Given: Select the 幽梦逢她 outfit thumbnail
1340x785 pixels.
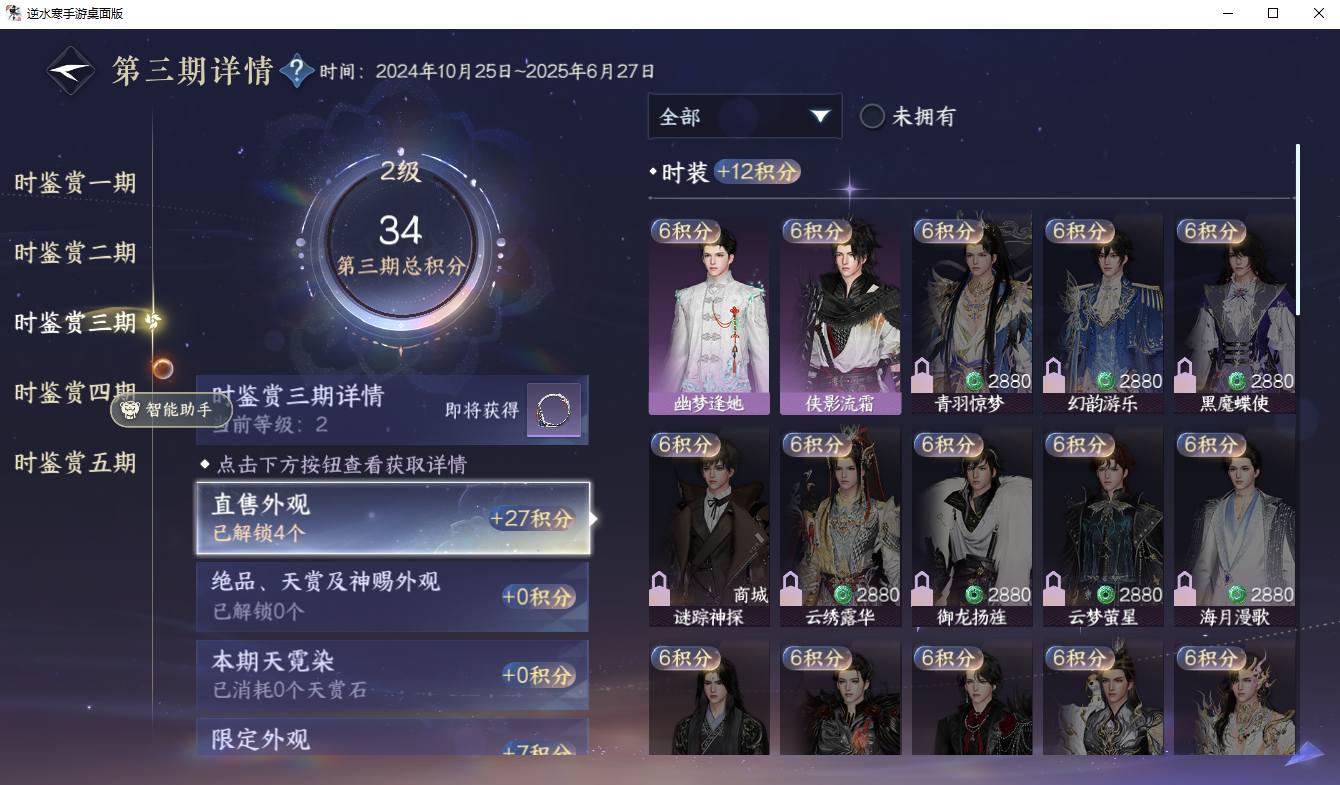Looking at the screenshot, I should (709, 315).
